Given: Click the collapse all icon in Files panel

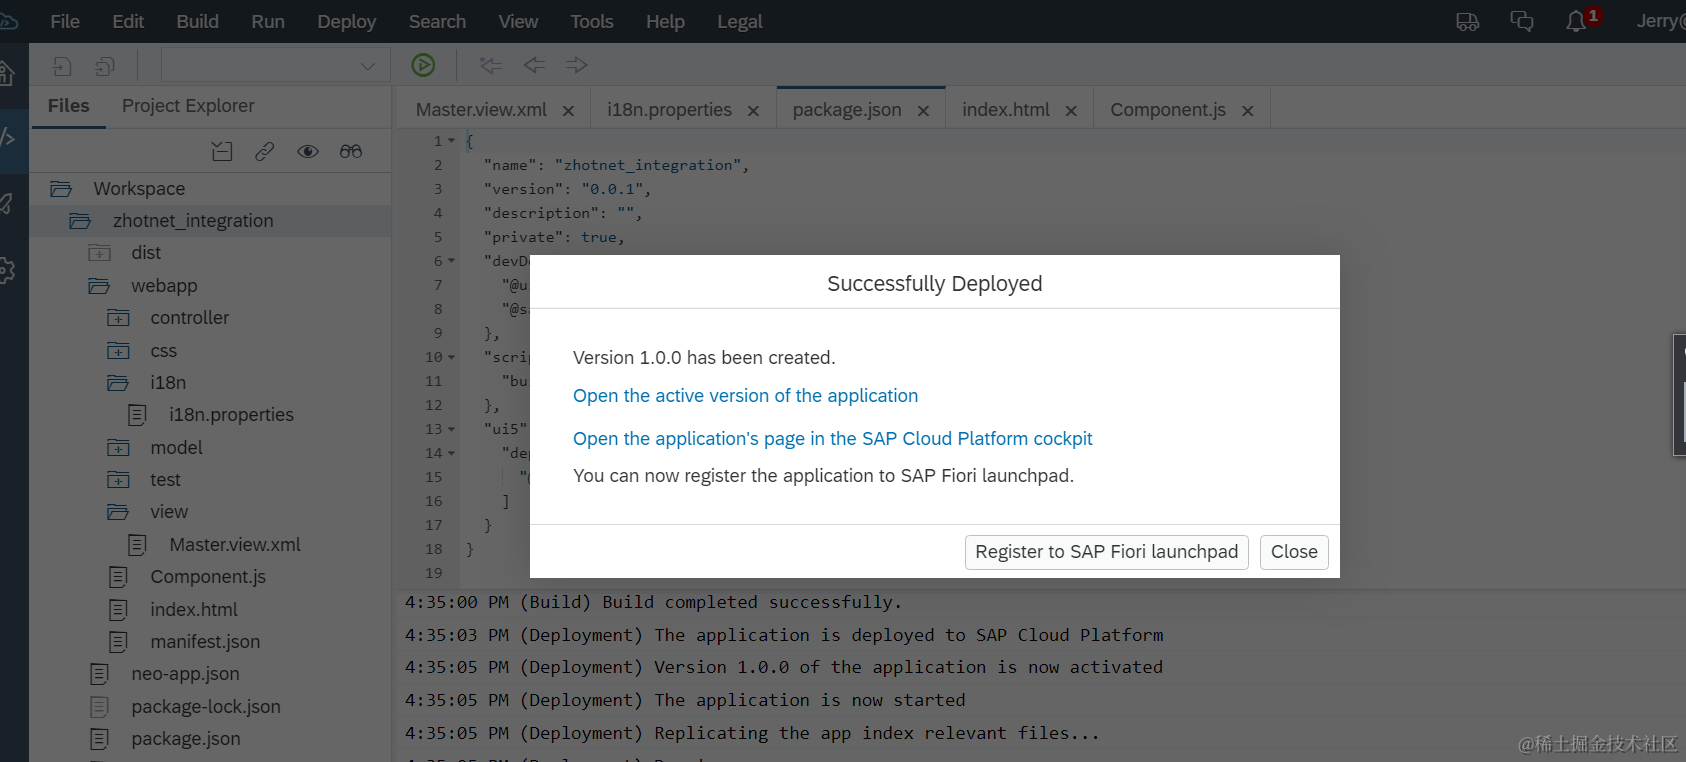Looking at the screenshot, I should [x=222, y=151].
